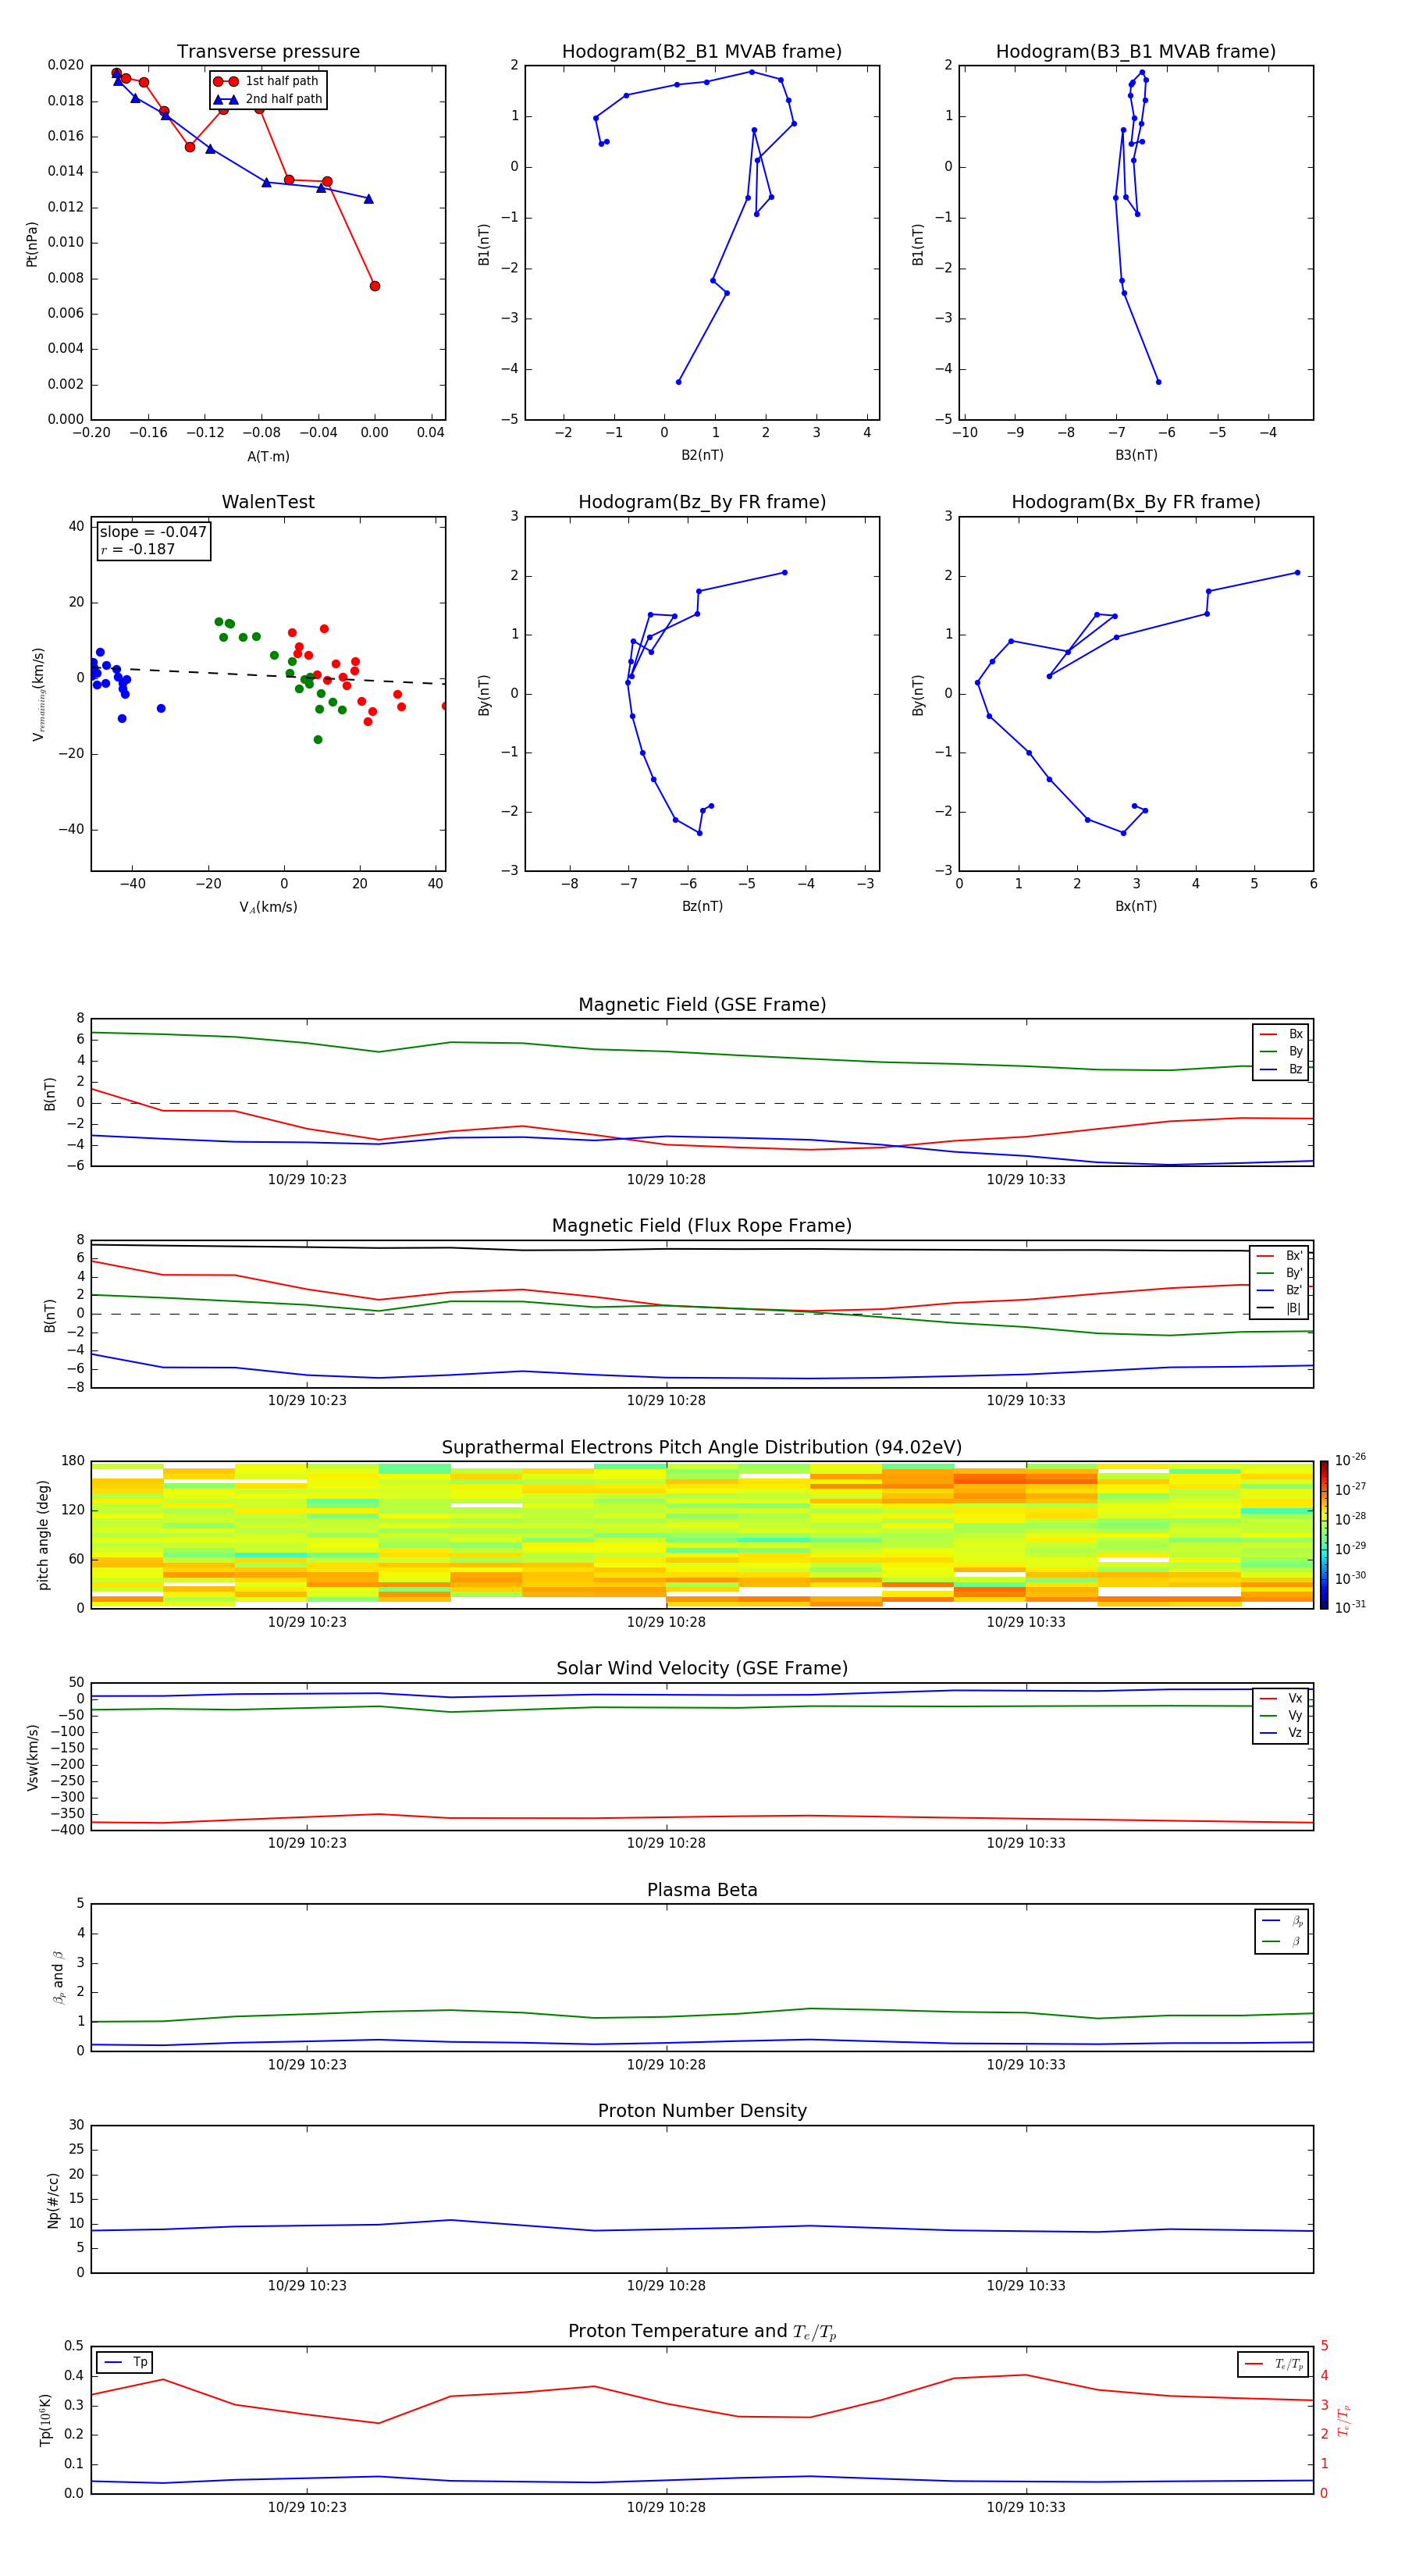Click the 'Vy' legend entry in velocity plot
Screen dimensions: 1405x2576
coord(1281,1715)
